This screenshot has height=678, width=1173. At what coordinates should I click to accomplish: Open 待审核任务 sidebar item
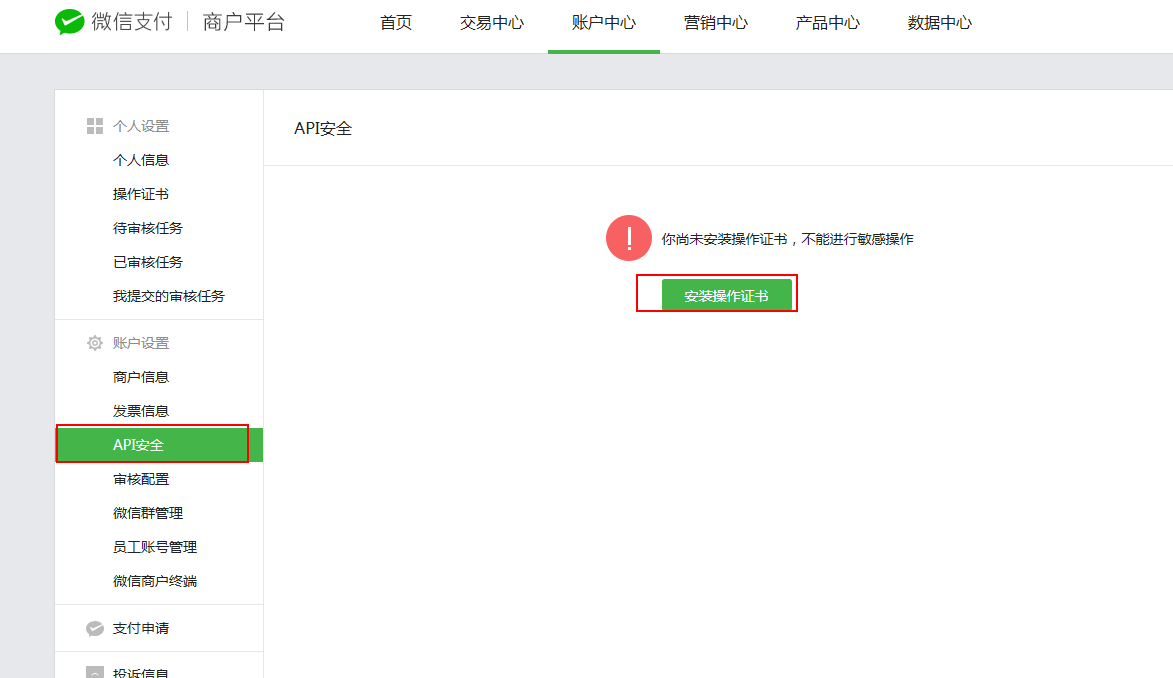(148, 228)
